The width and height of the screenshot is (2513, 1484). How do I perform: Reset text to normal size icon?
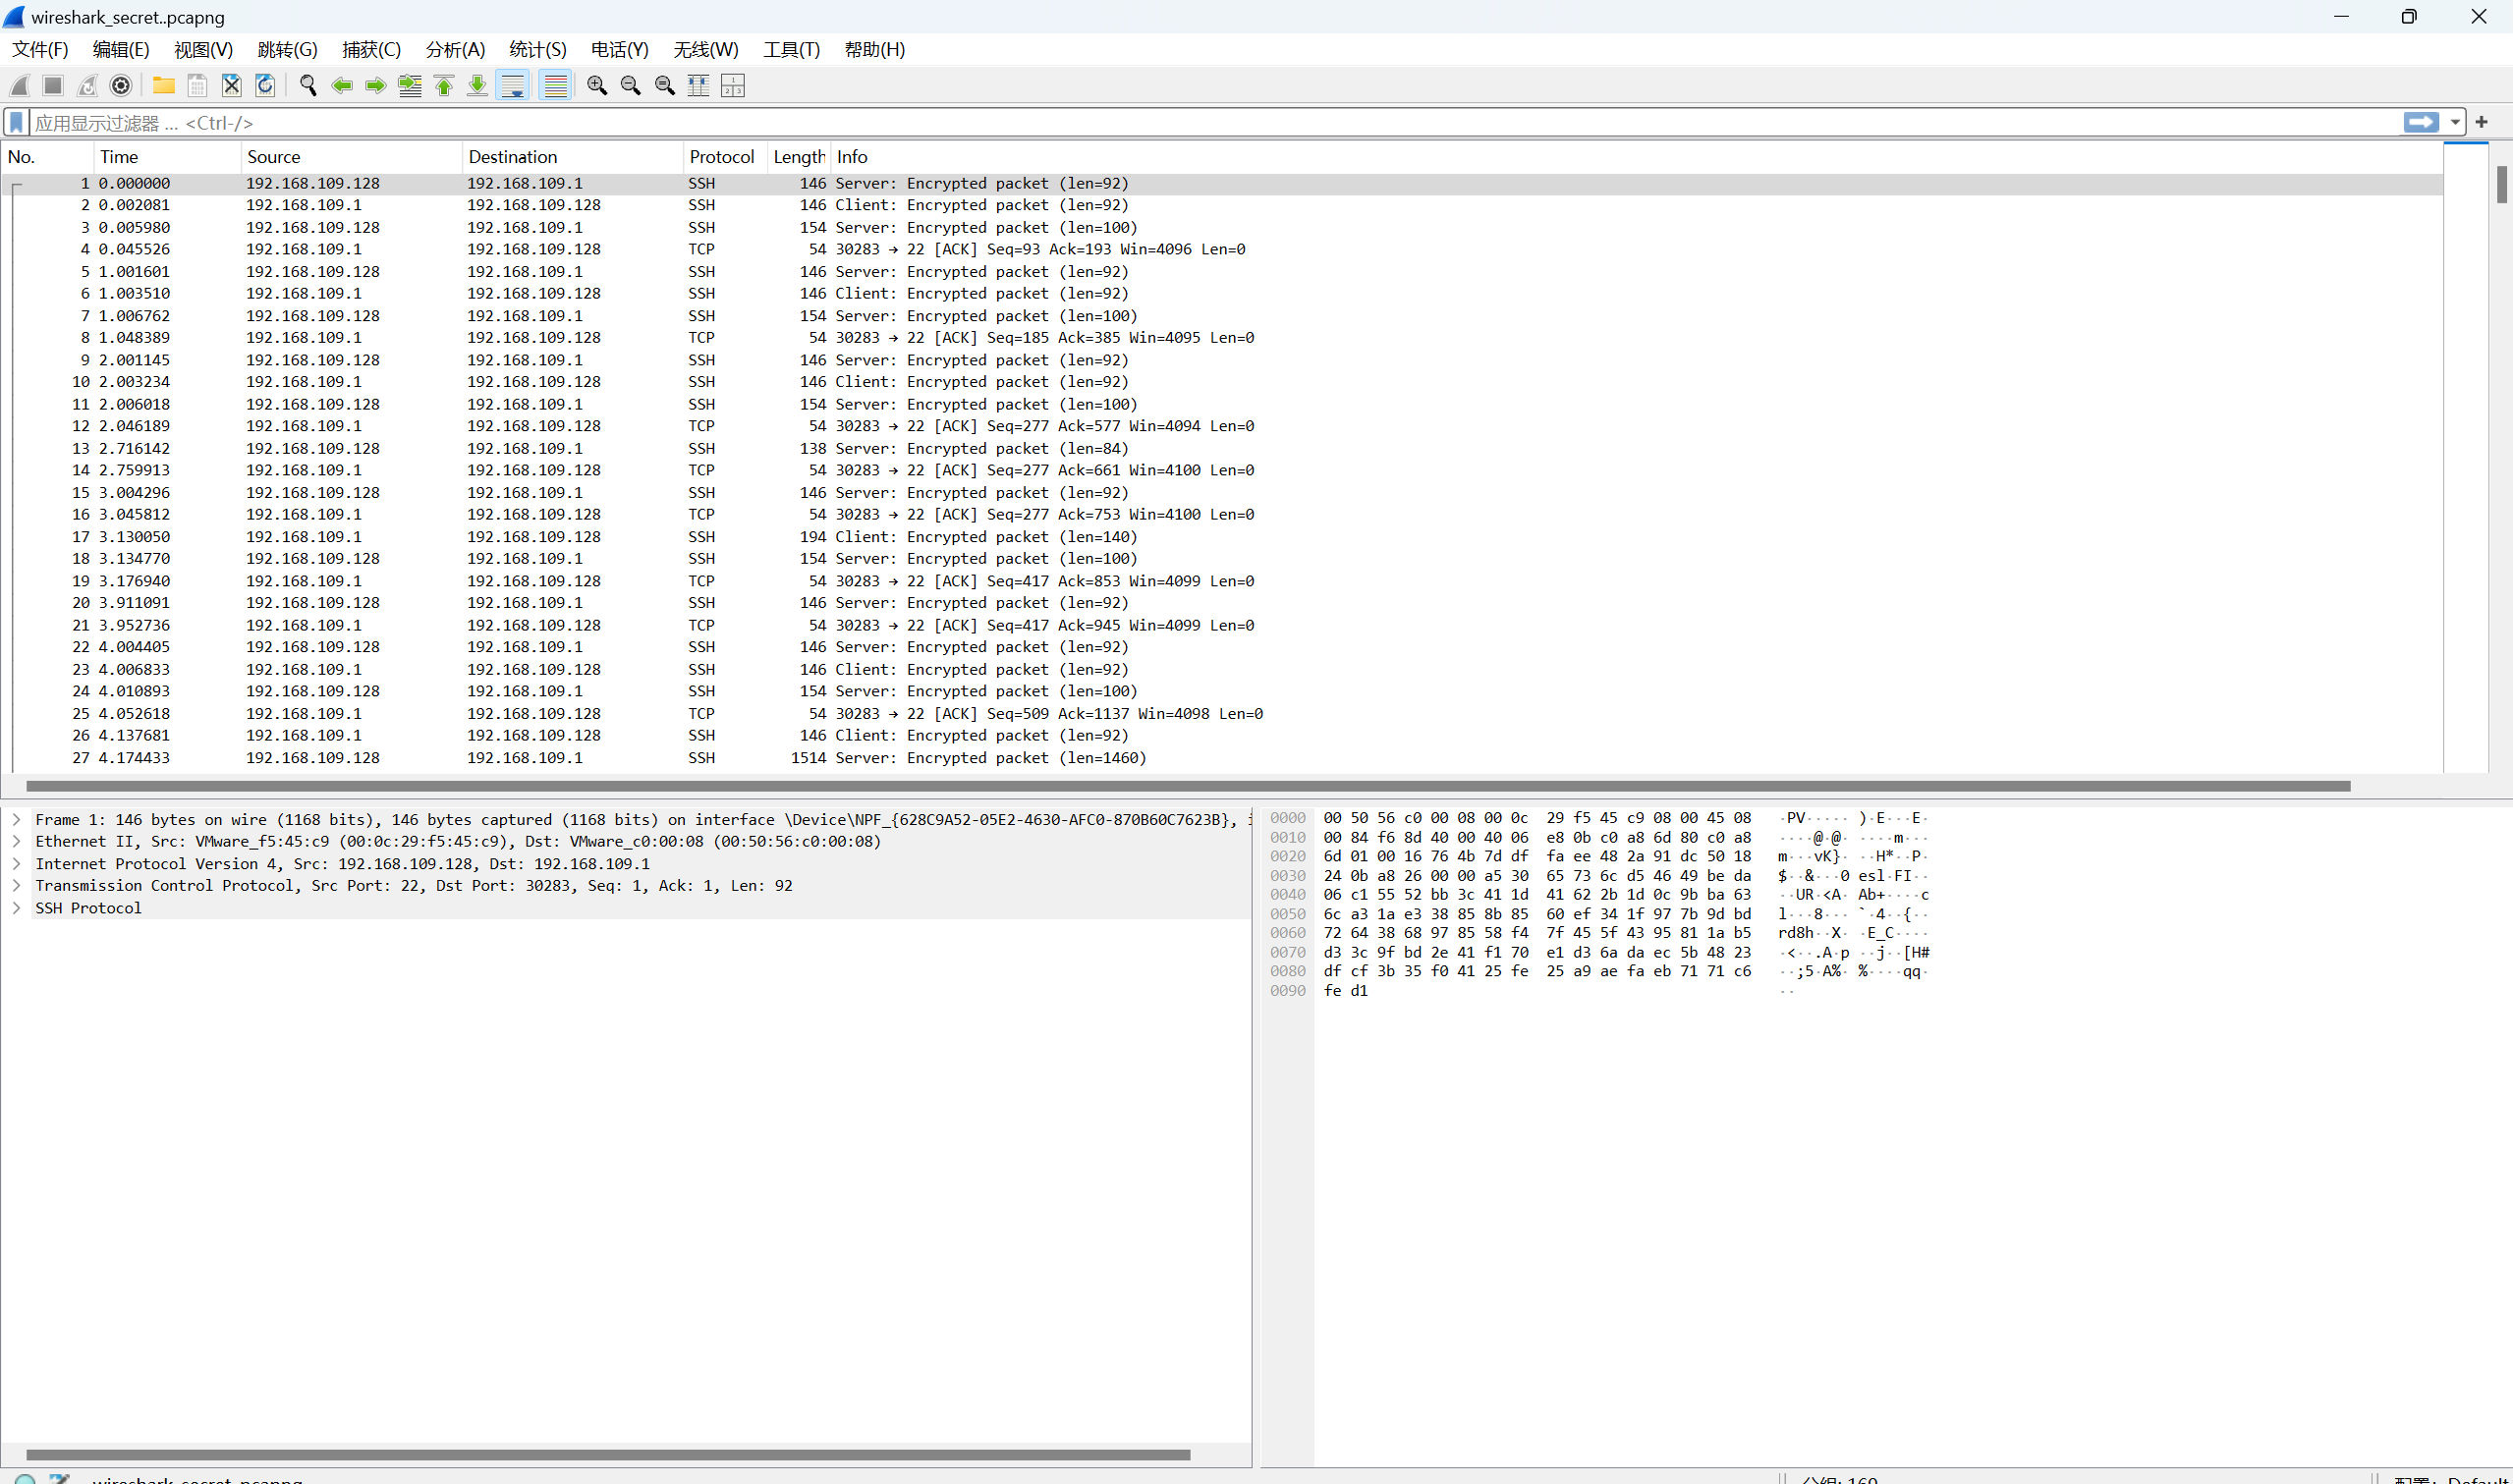coord(665,86)
